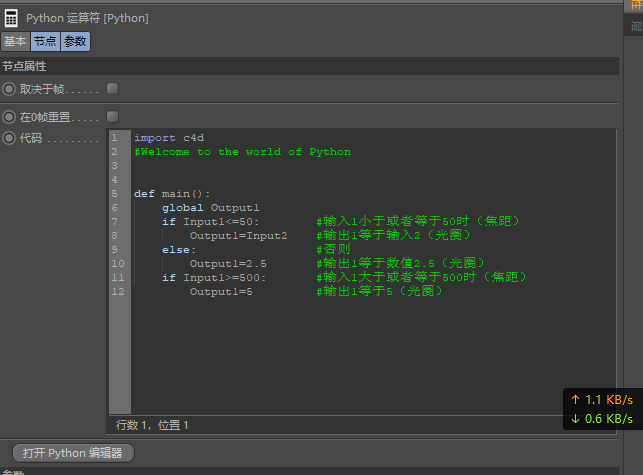Enable the 取决于帧 checkbox
Image resolution: width=643 pixels, height=475 pixels.
112,89
